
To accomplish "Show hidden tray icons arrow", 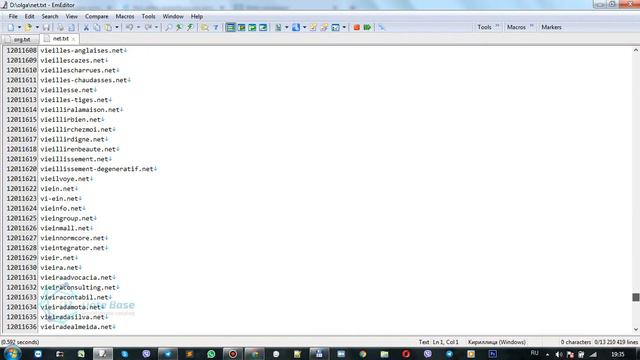I will pos(547,354).
